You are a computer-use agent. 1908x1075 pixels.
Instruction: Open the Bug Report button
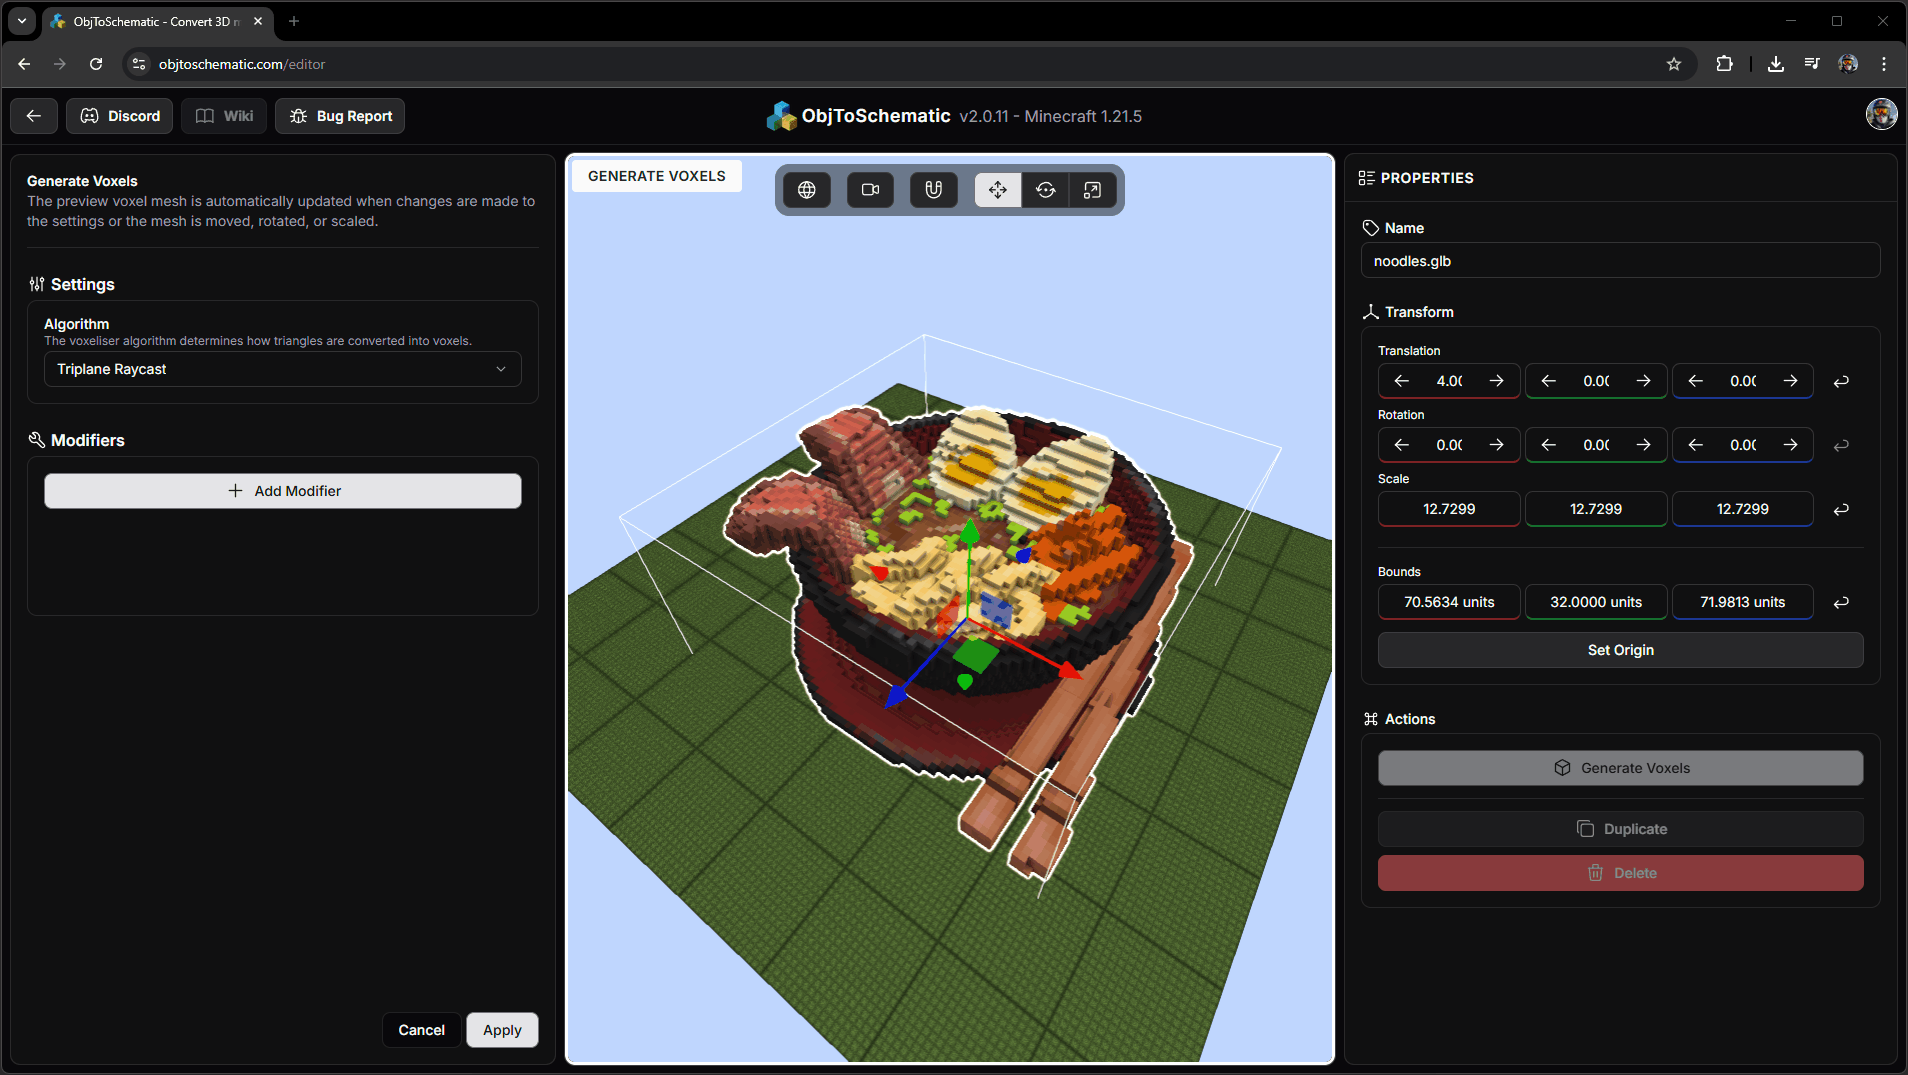tap(340, 116)
